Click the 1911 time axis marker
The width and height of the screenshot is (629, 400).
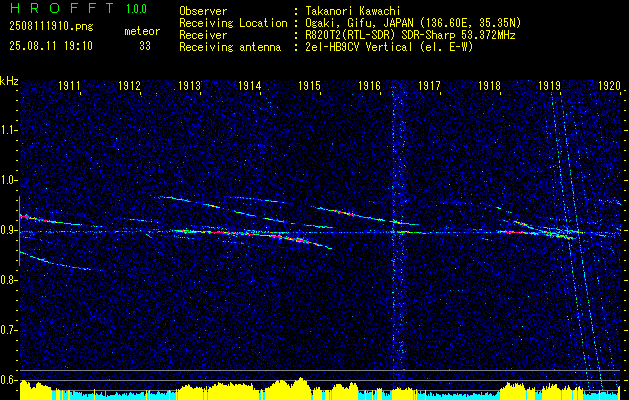point(69,86)
